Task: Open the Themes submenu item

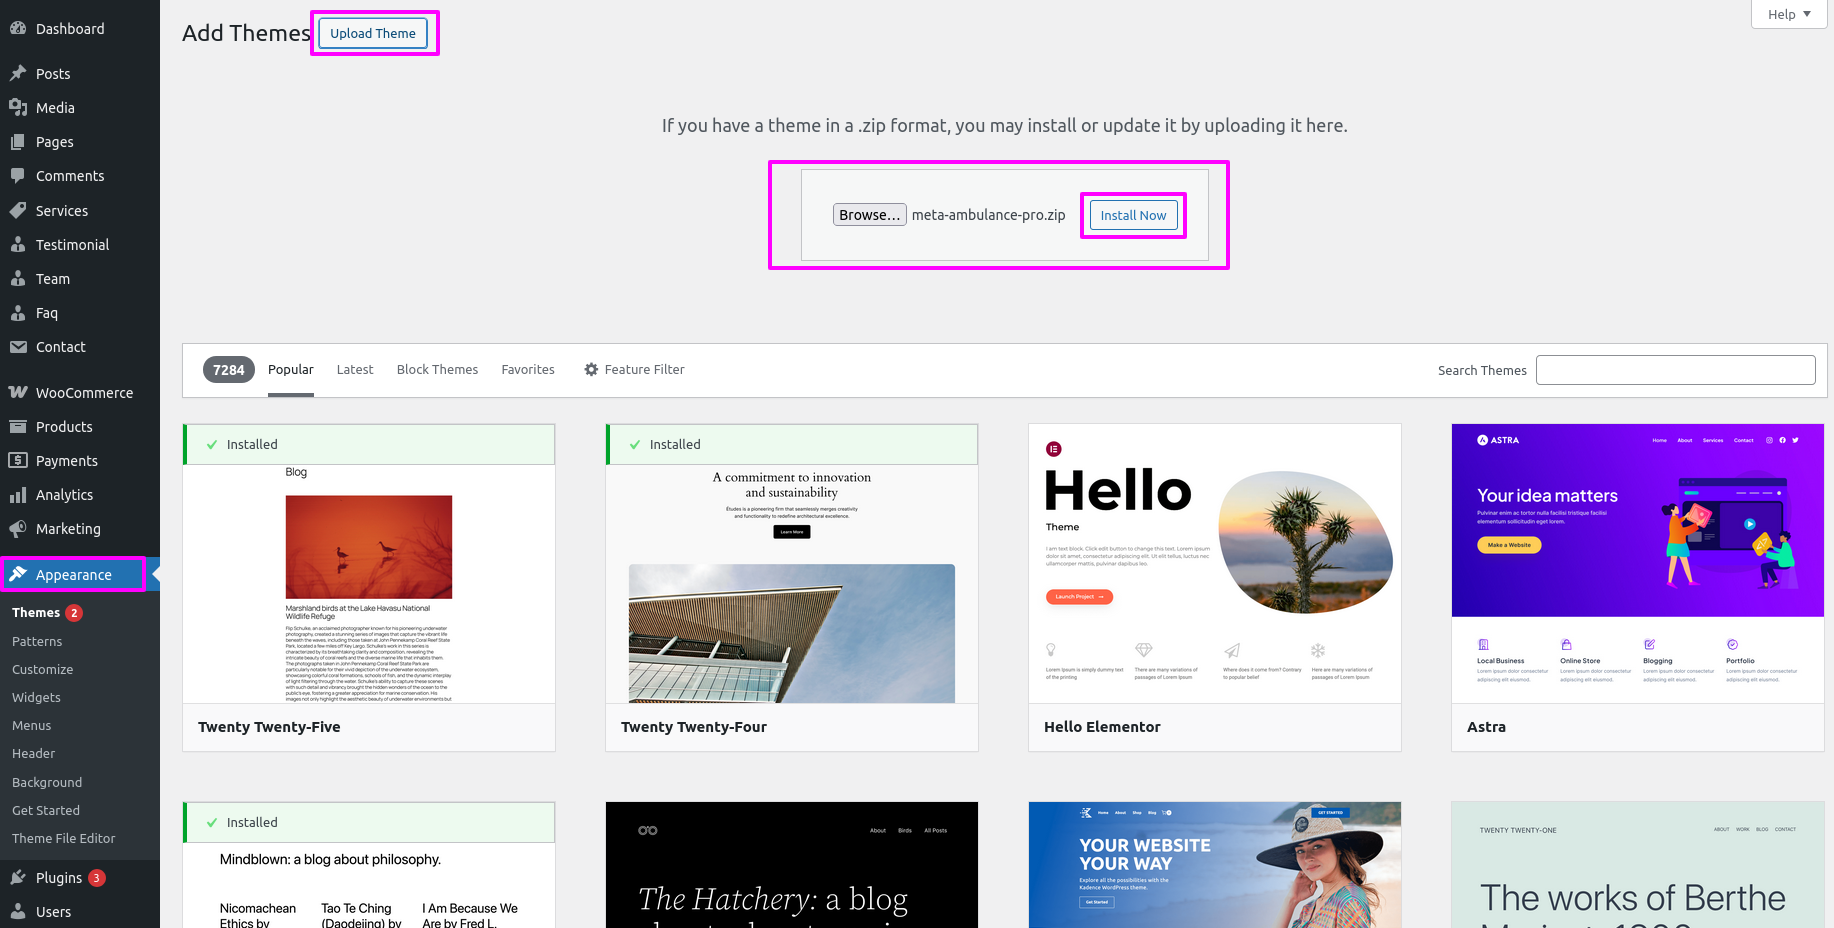Action: click(x=36, y=612)
